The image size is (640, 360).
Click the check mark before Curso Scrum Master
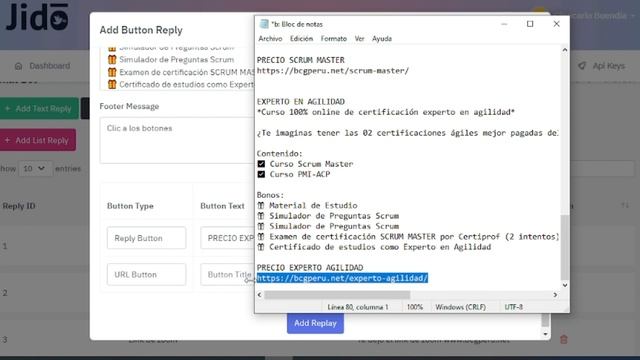pos(261,164)
